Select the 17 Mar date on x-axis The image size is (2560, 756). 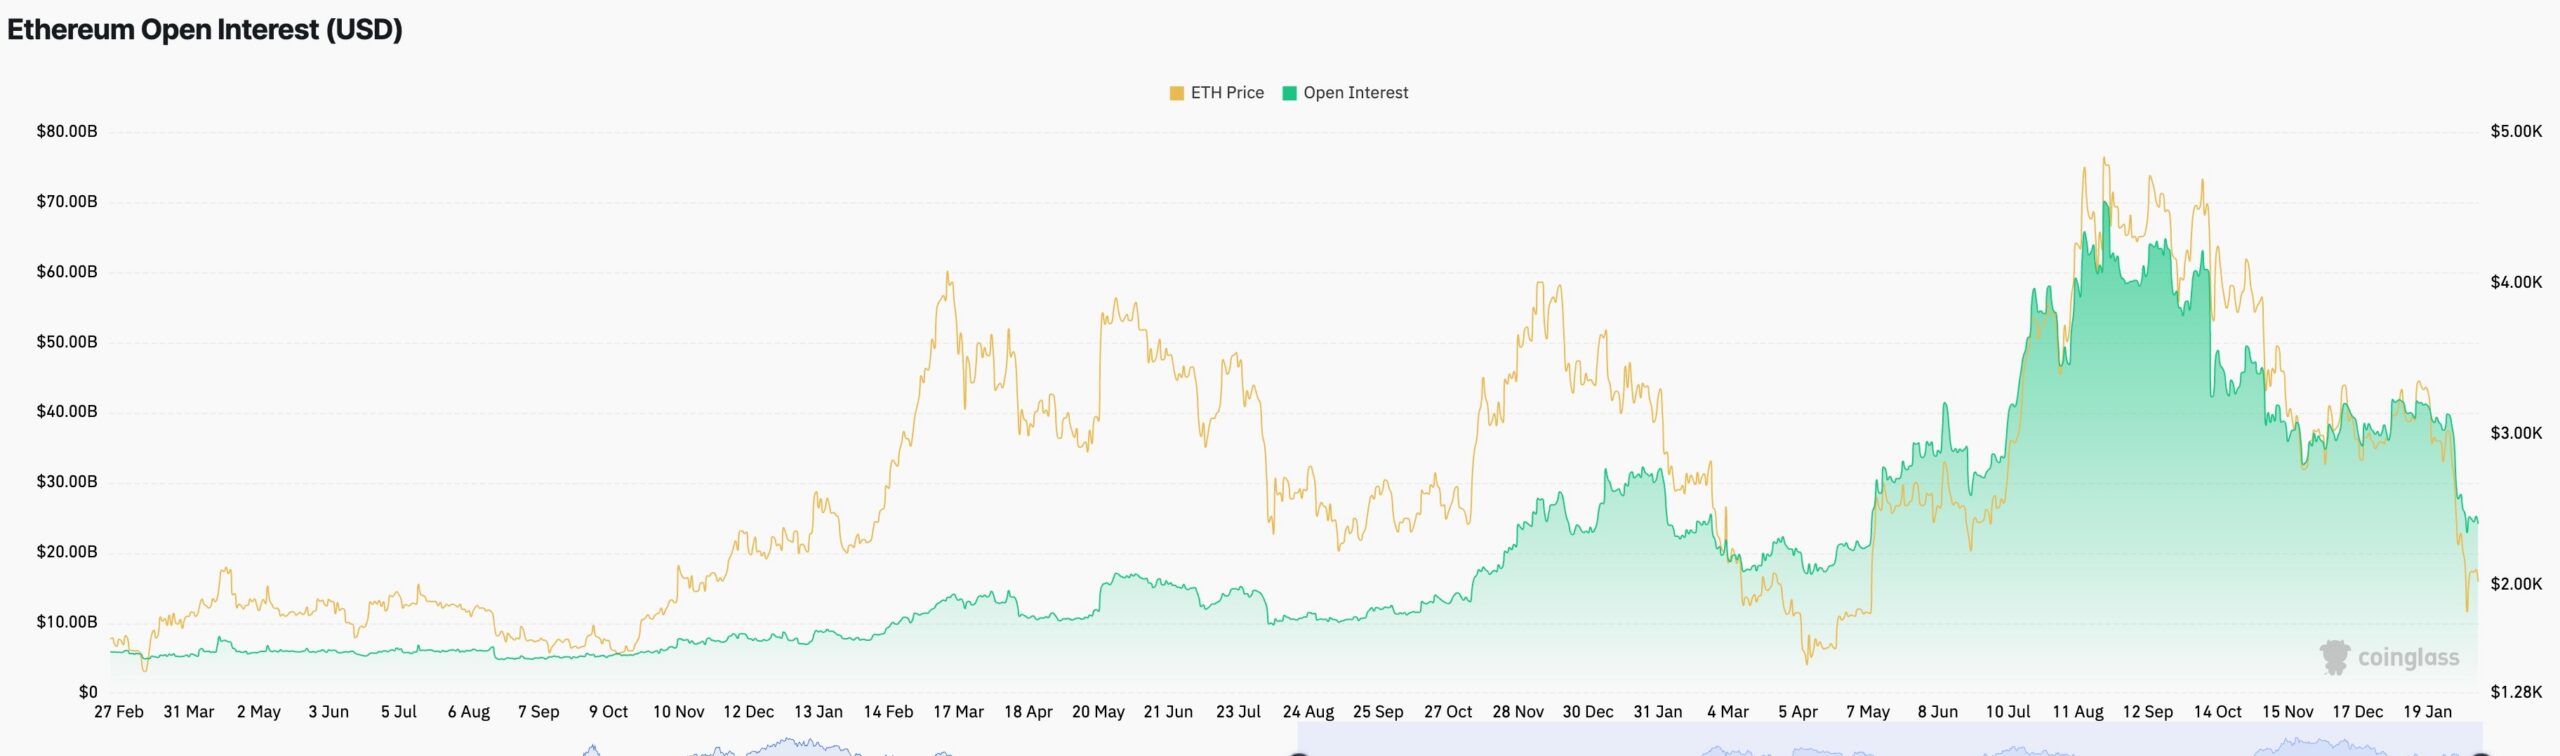click(x=958, y=712)
